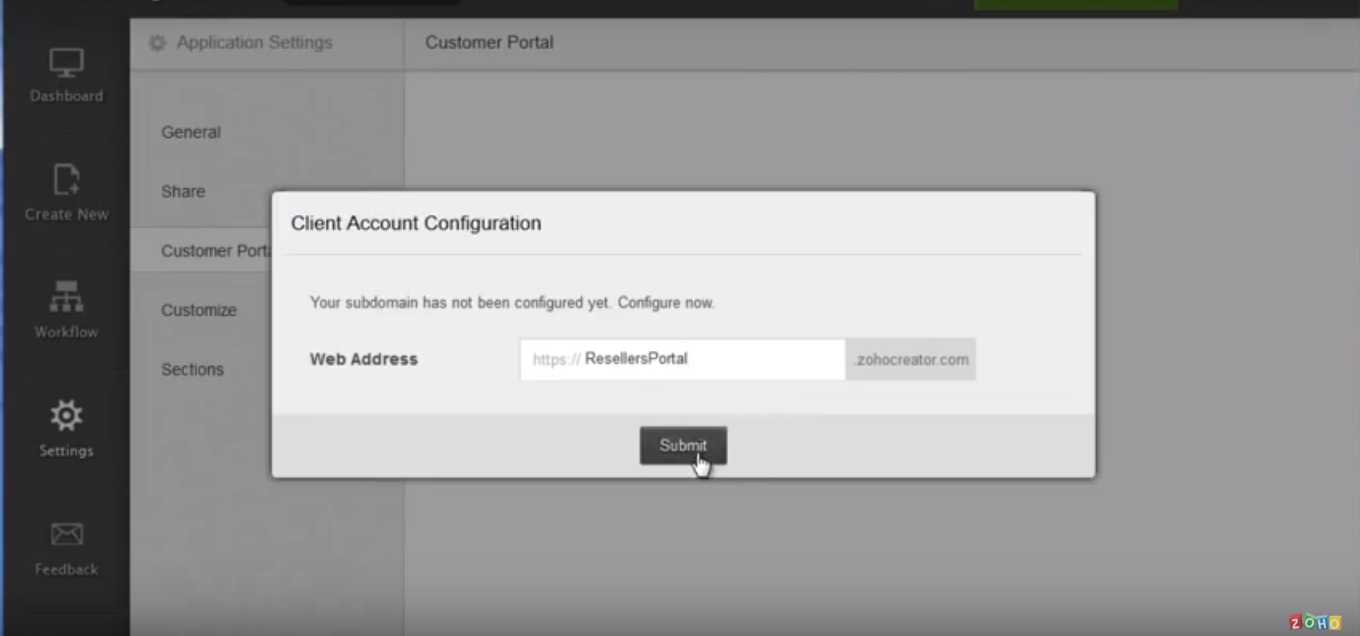Screen dimensions: 1360x636
Task: Click the .zohocreator.com domain suffix
Action: tap(911, 359)
